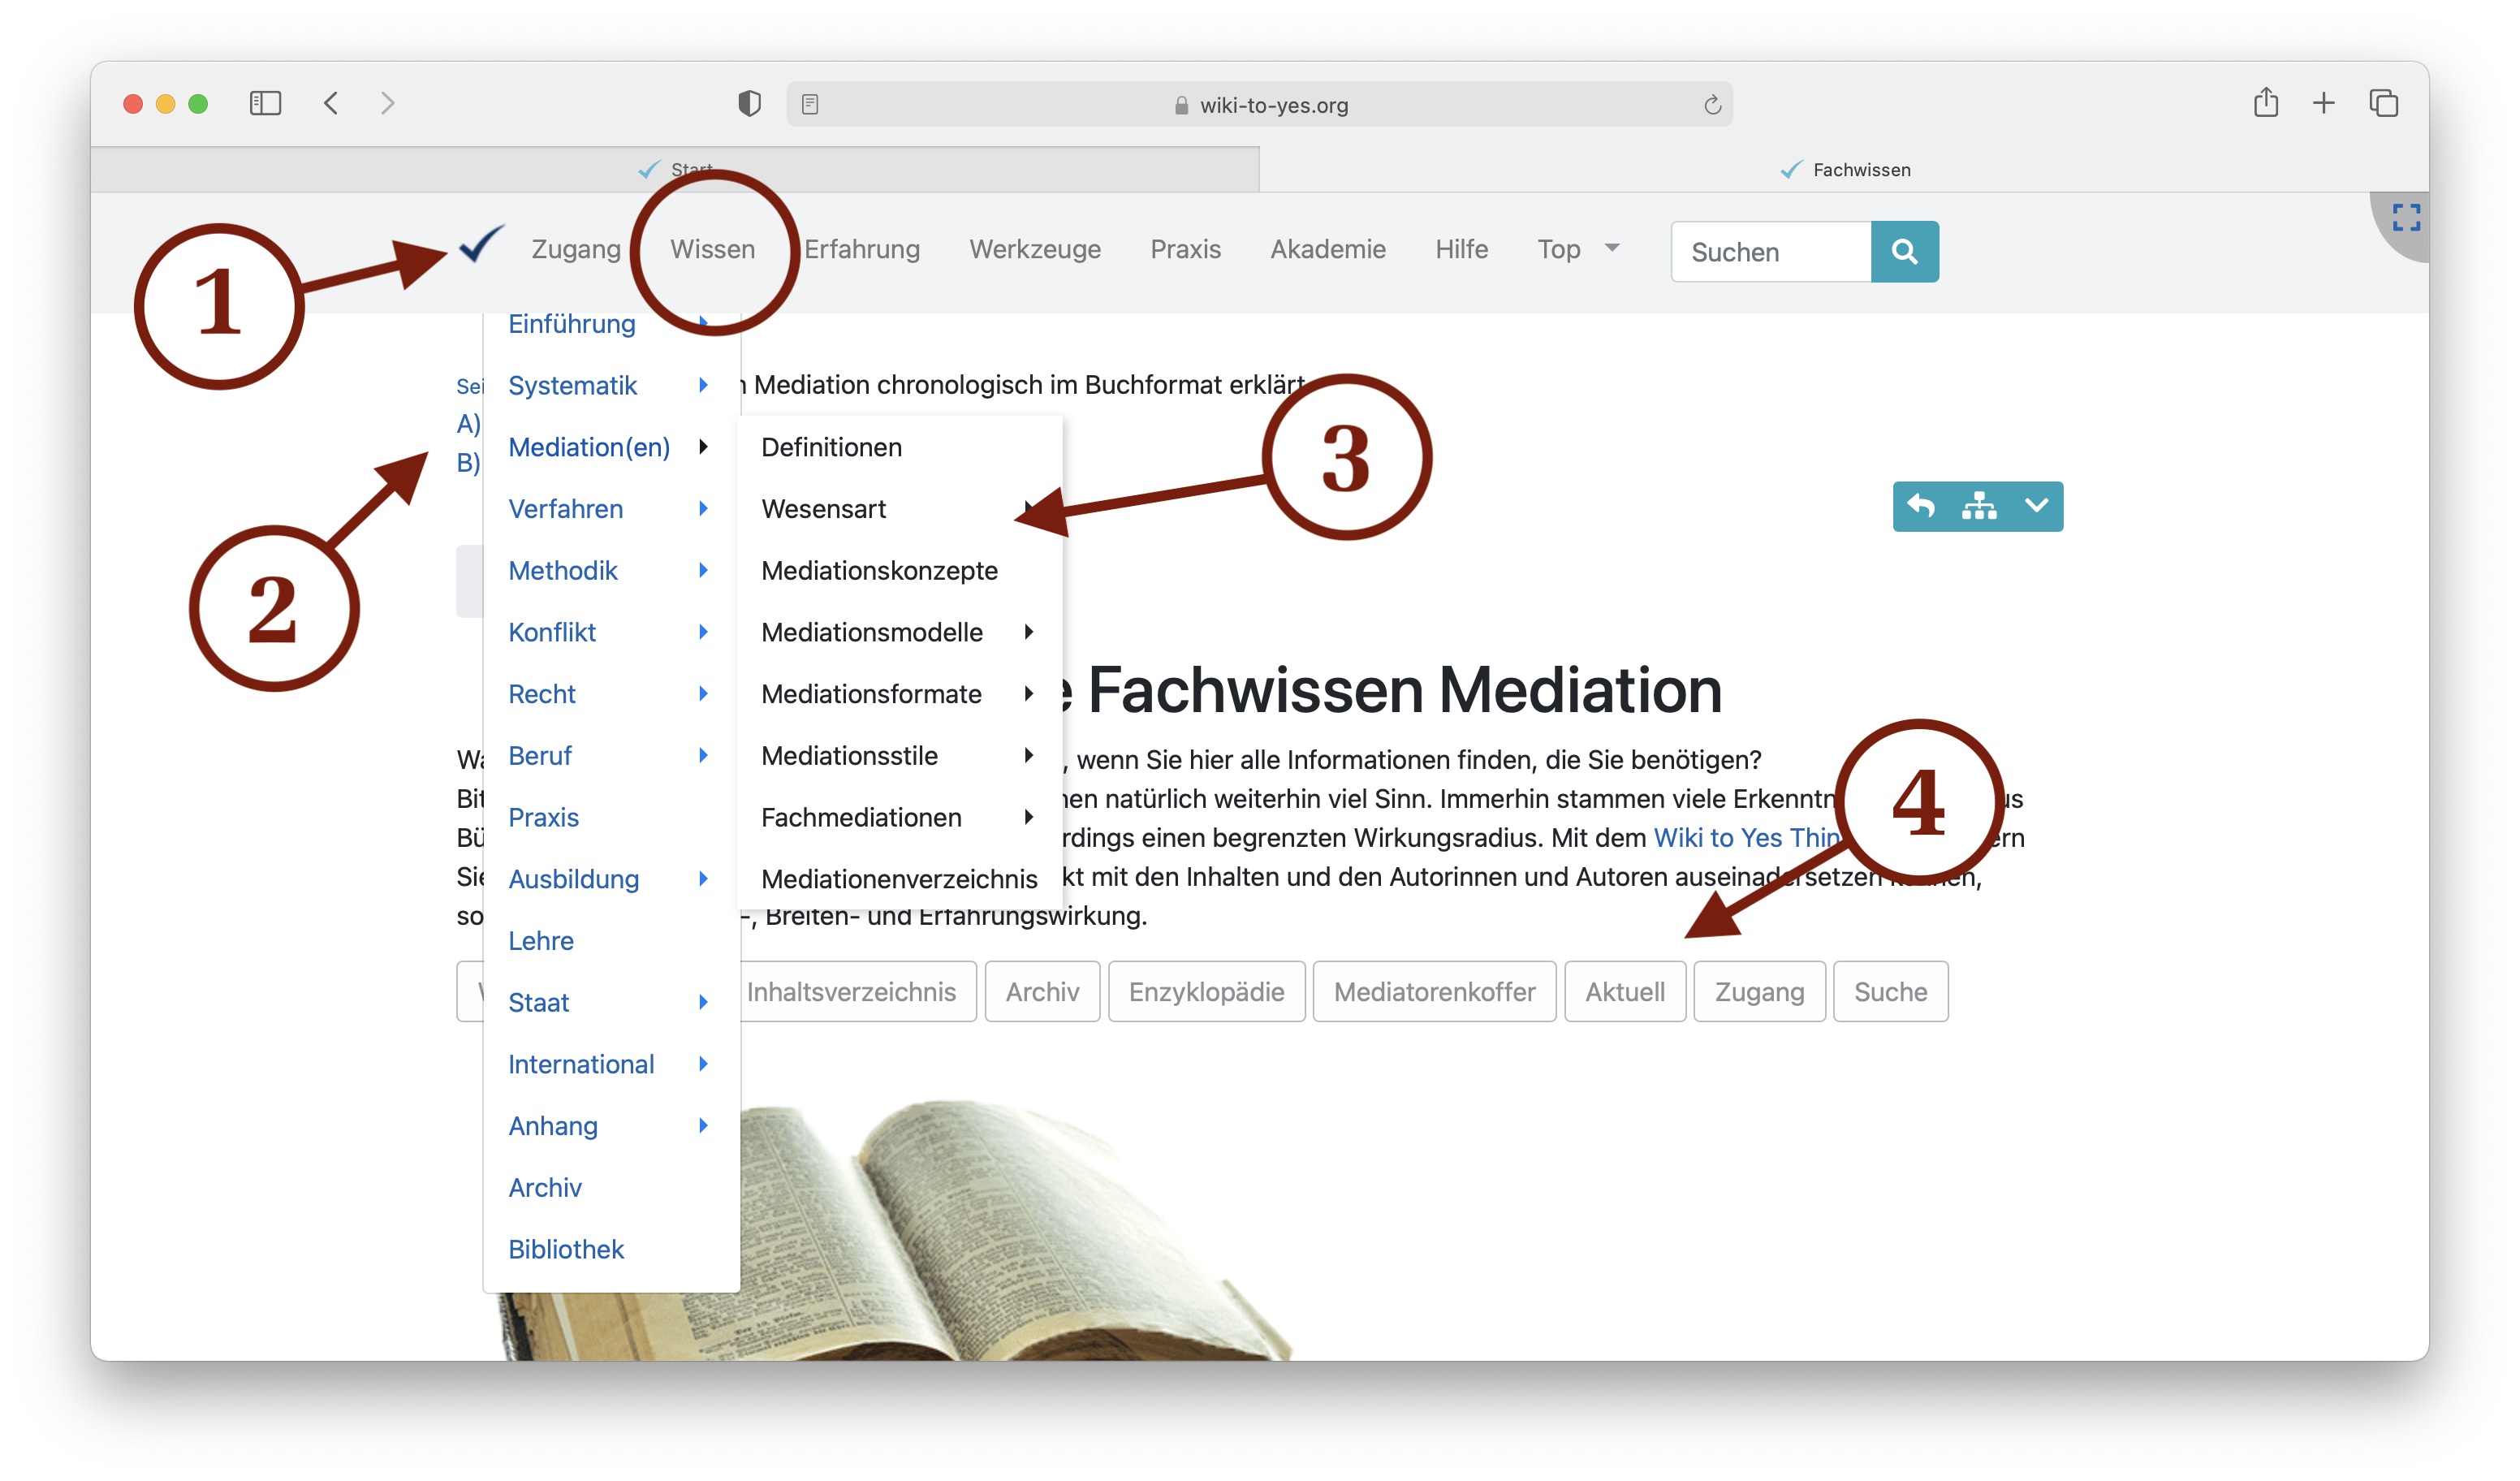Open the Wissen menu

[712, 249]
